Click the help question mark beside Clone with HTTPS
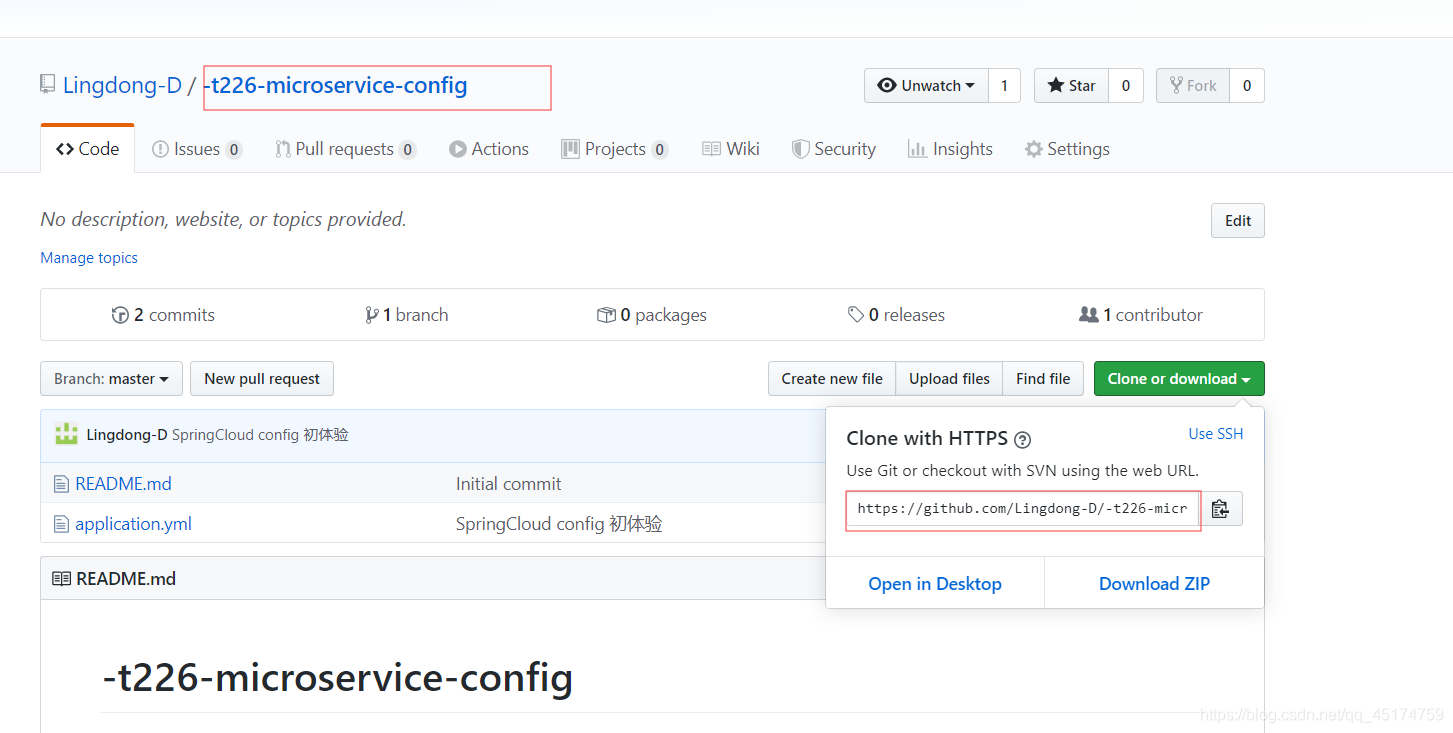1453x733 pixels. coord(1022,439)
